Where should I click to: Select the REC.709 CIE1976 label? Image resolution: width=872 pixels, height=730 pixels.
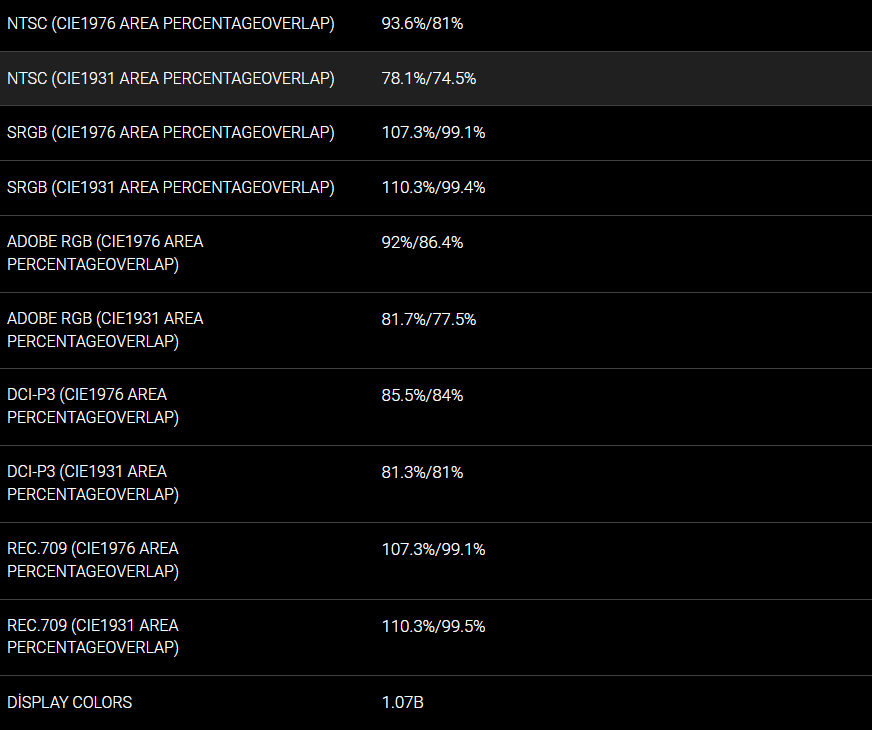point(93,560)
